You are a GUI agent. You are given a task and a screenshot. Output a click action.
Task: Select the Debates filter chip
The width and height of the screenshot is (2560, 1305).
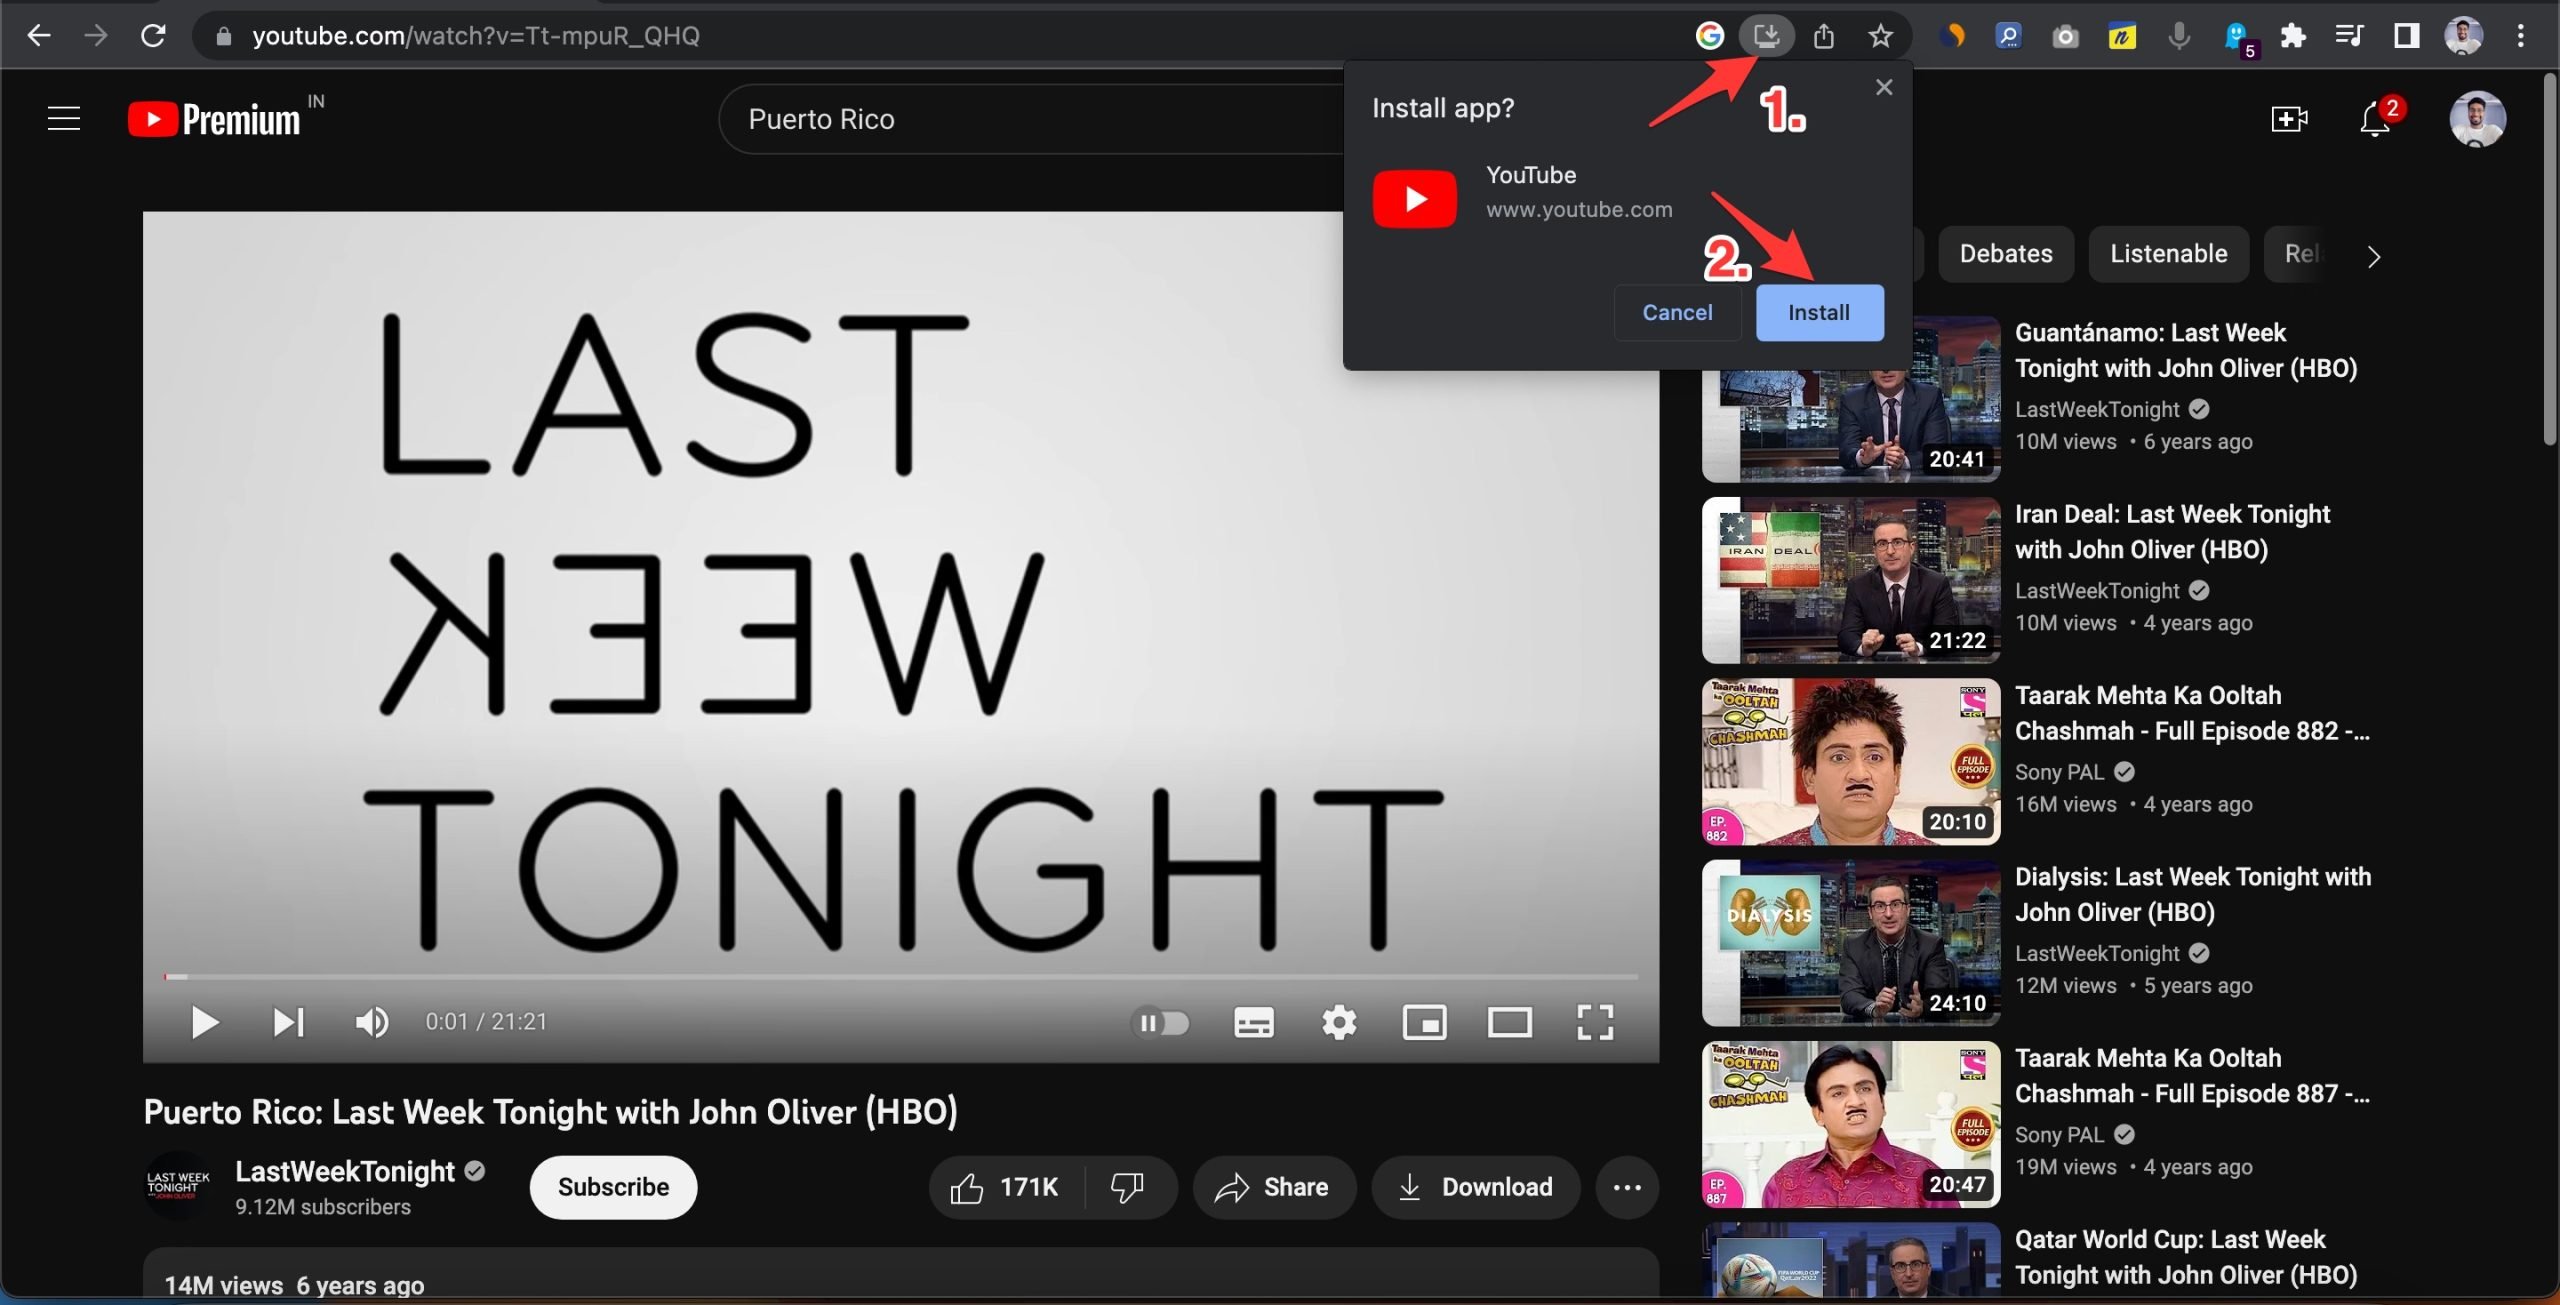tap(2006, 254)
